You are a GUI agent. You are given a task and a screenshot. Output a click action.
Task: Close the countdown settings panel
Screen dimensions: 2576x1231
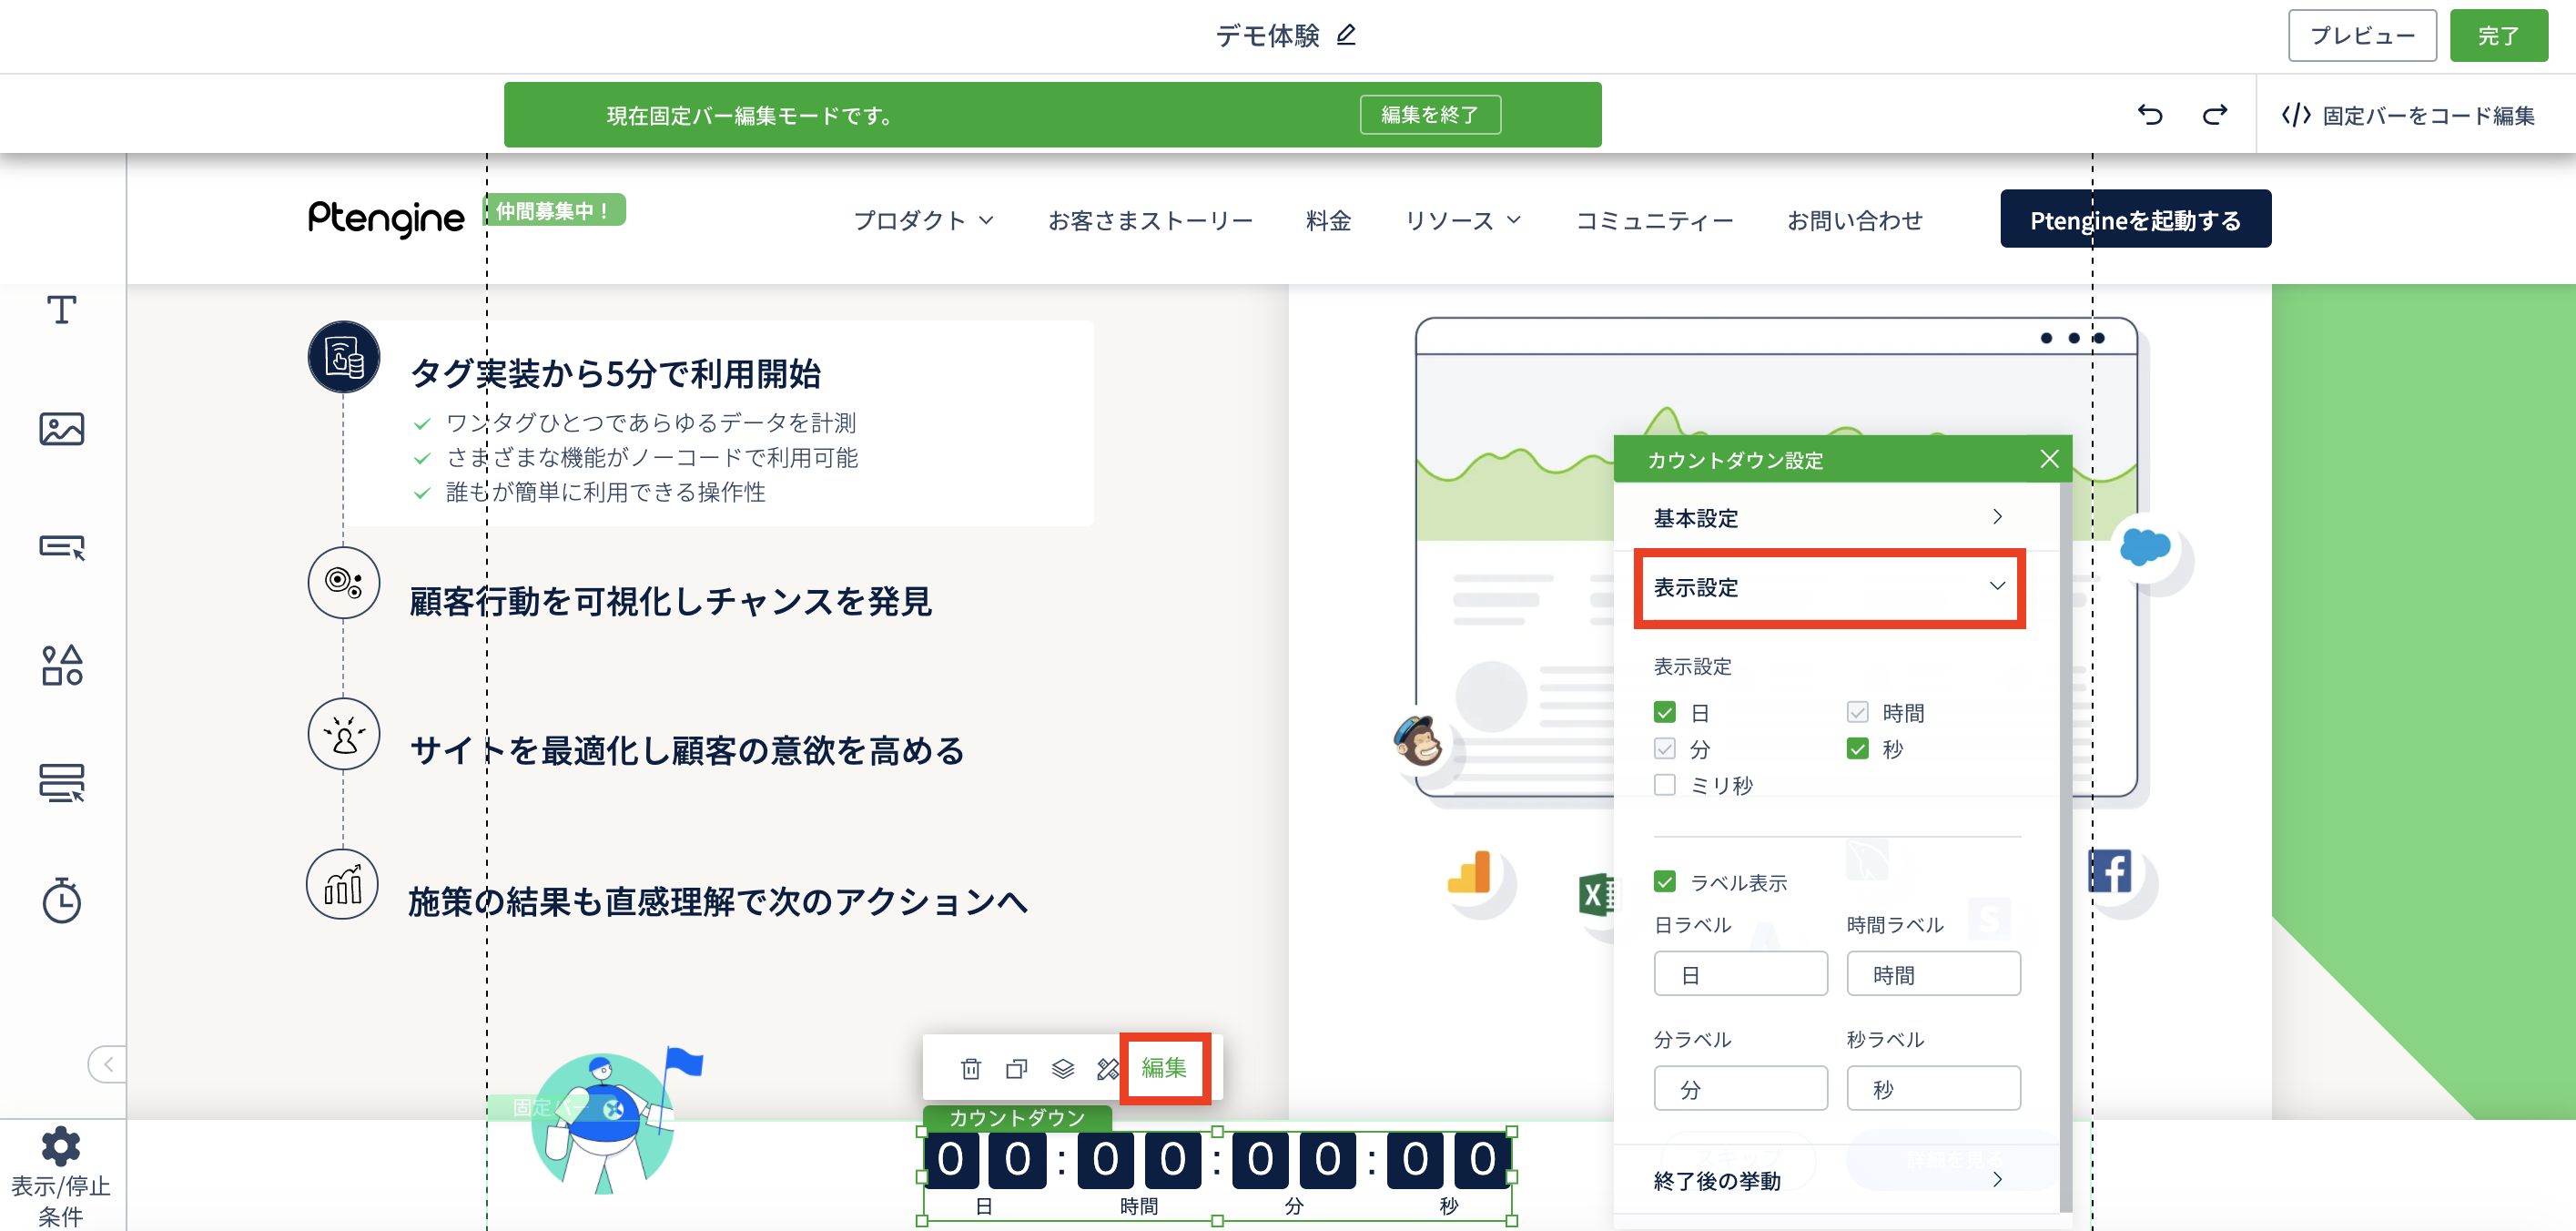(2049, 459)
